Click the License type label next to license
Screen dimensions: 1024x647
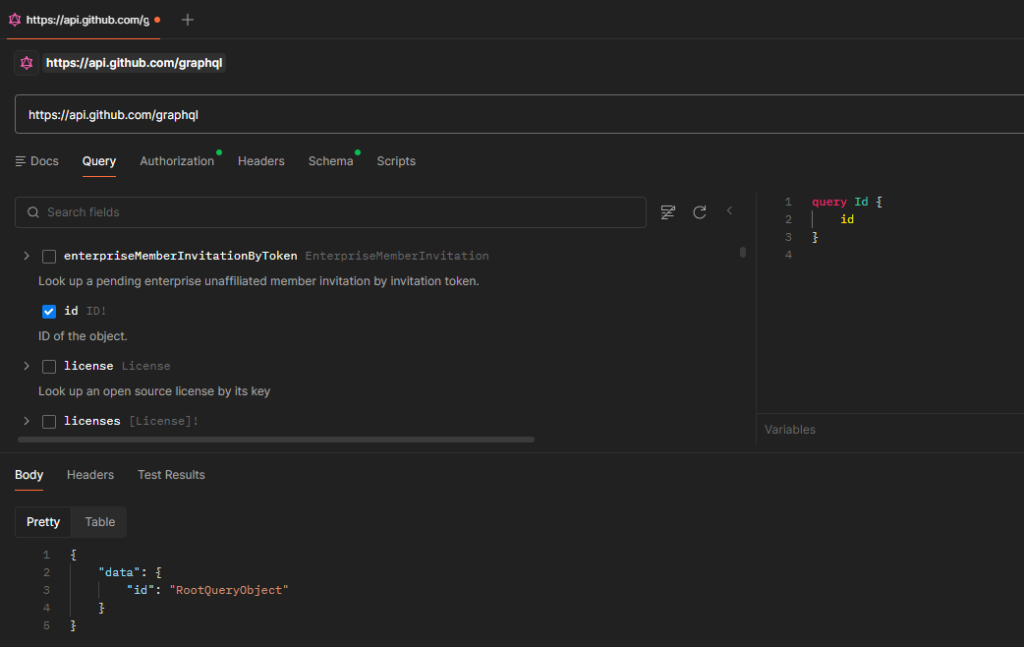tap(146, 366)
